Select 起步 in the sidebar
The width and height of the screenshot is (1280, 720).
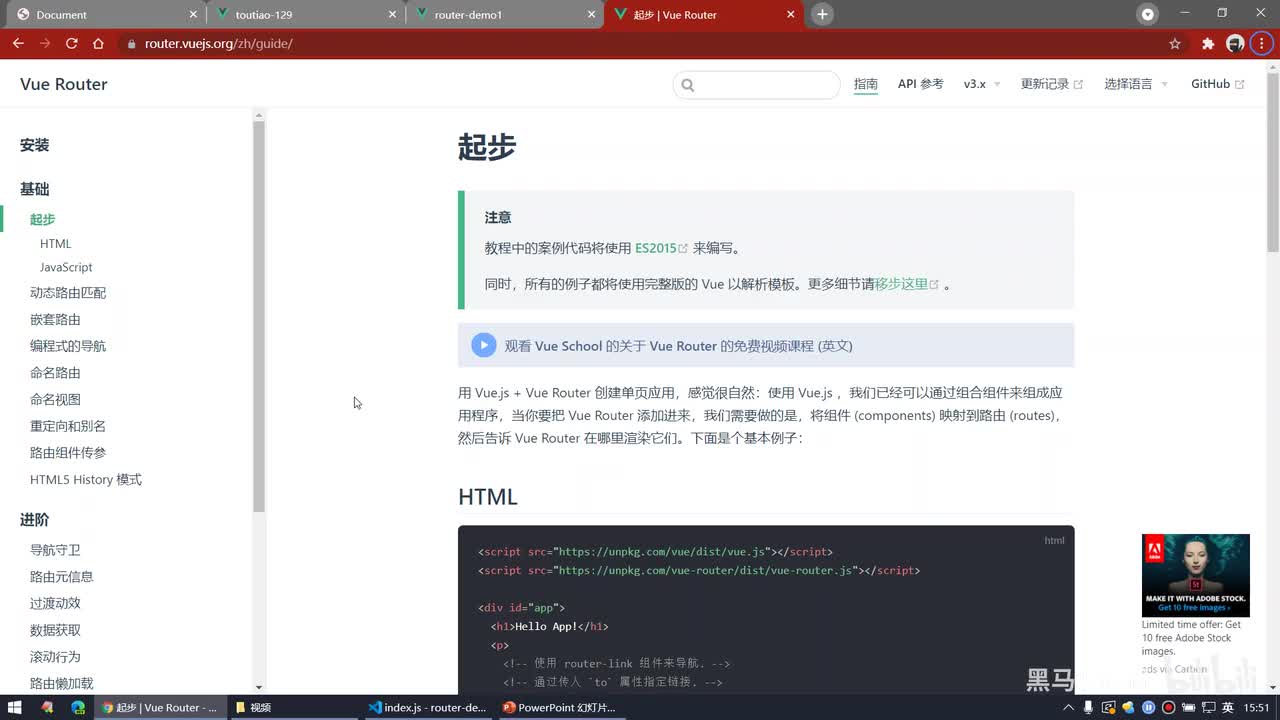tap(42, 219)
